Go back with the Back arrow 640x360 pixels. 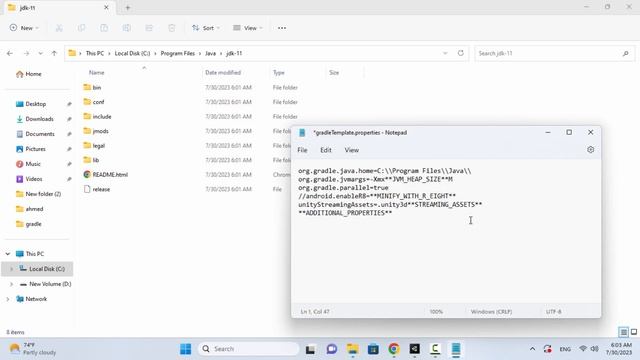[x=10, y=53]
